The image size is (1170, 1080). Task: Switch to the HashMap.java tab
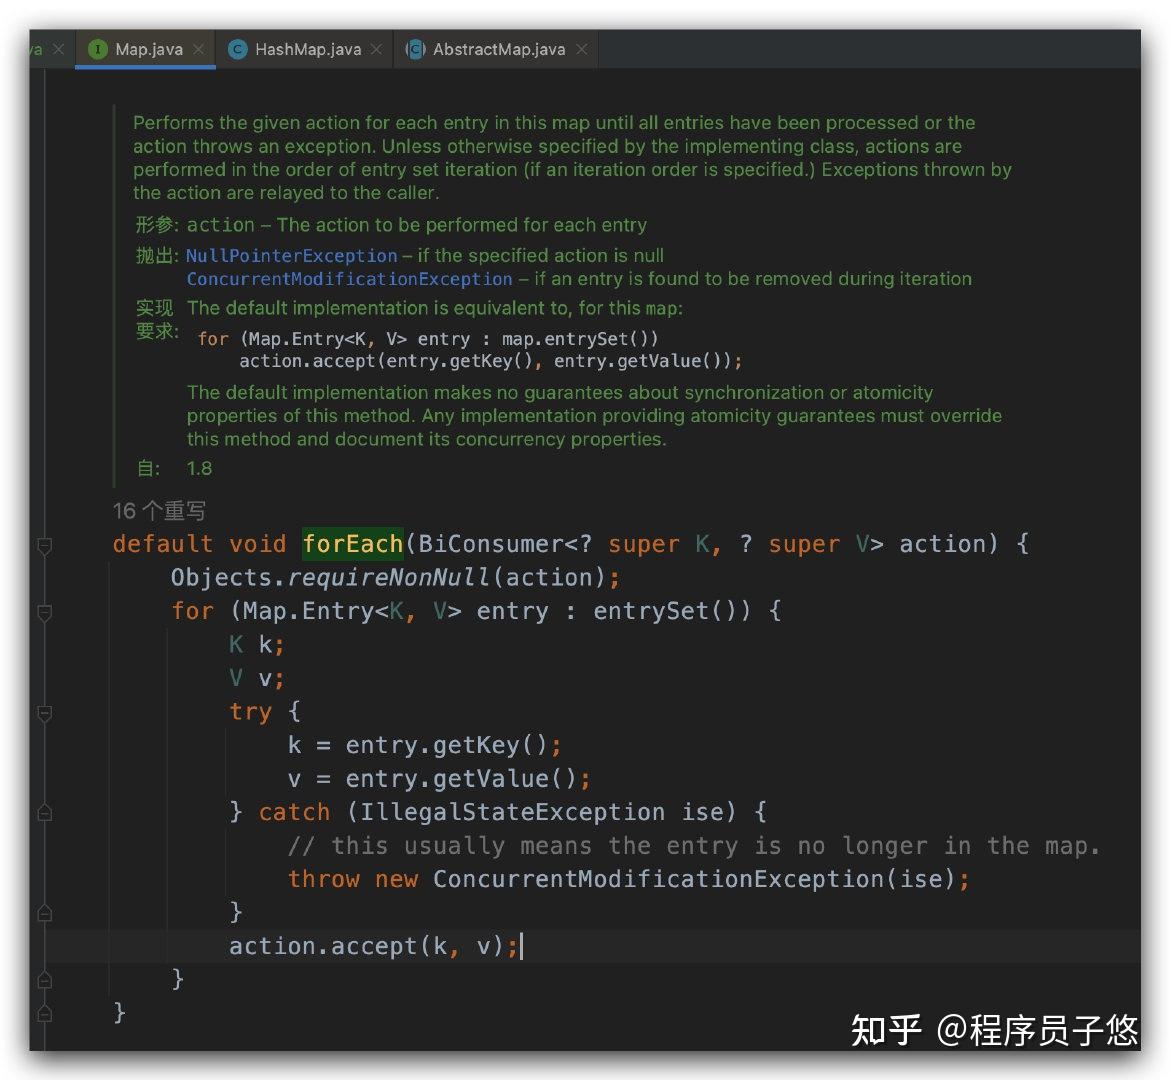(307, 49)
